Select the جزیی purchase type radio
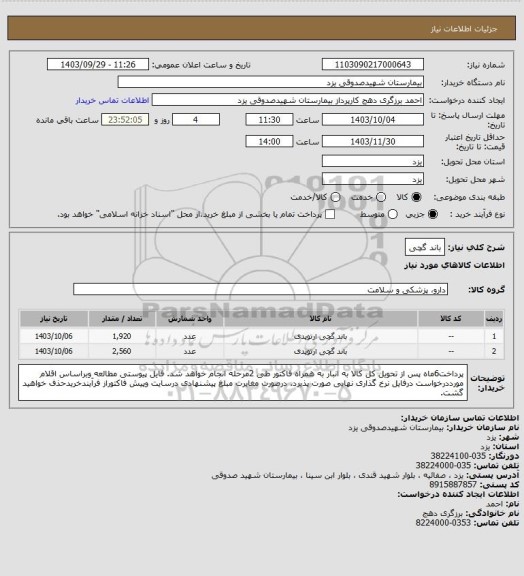The width and height of the screenshot is (524, 576). [433, 214]
